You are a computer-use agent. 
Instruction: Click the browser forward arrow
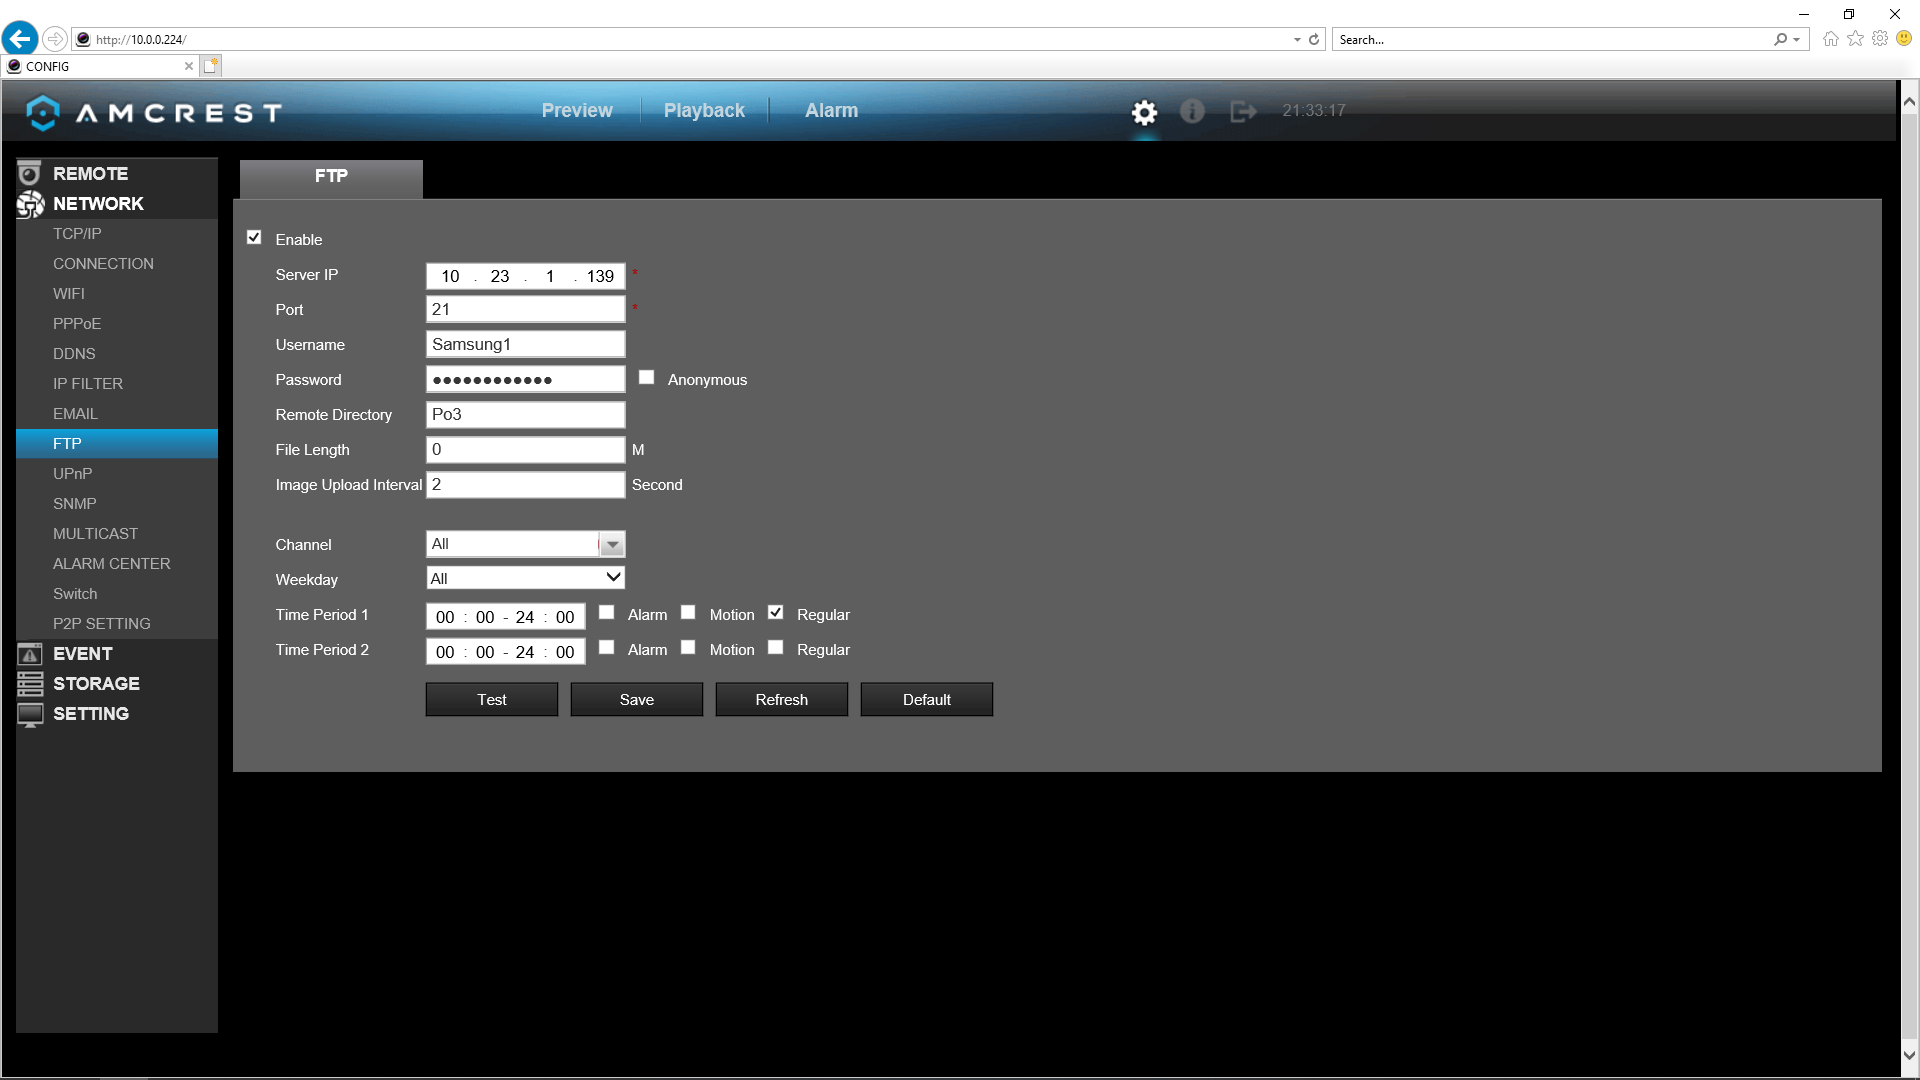click(x=55, y=39)
